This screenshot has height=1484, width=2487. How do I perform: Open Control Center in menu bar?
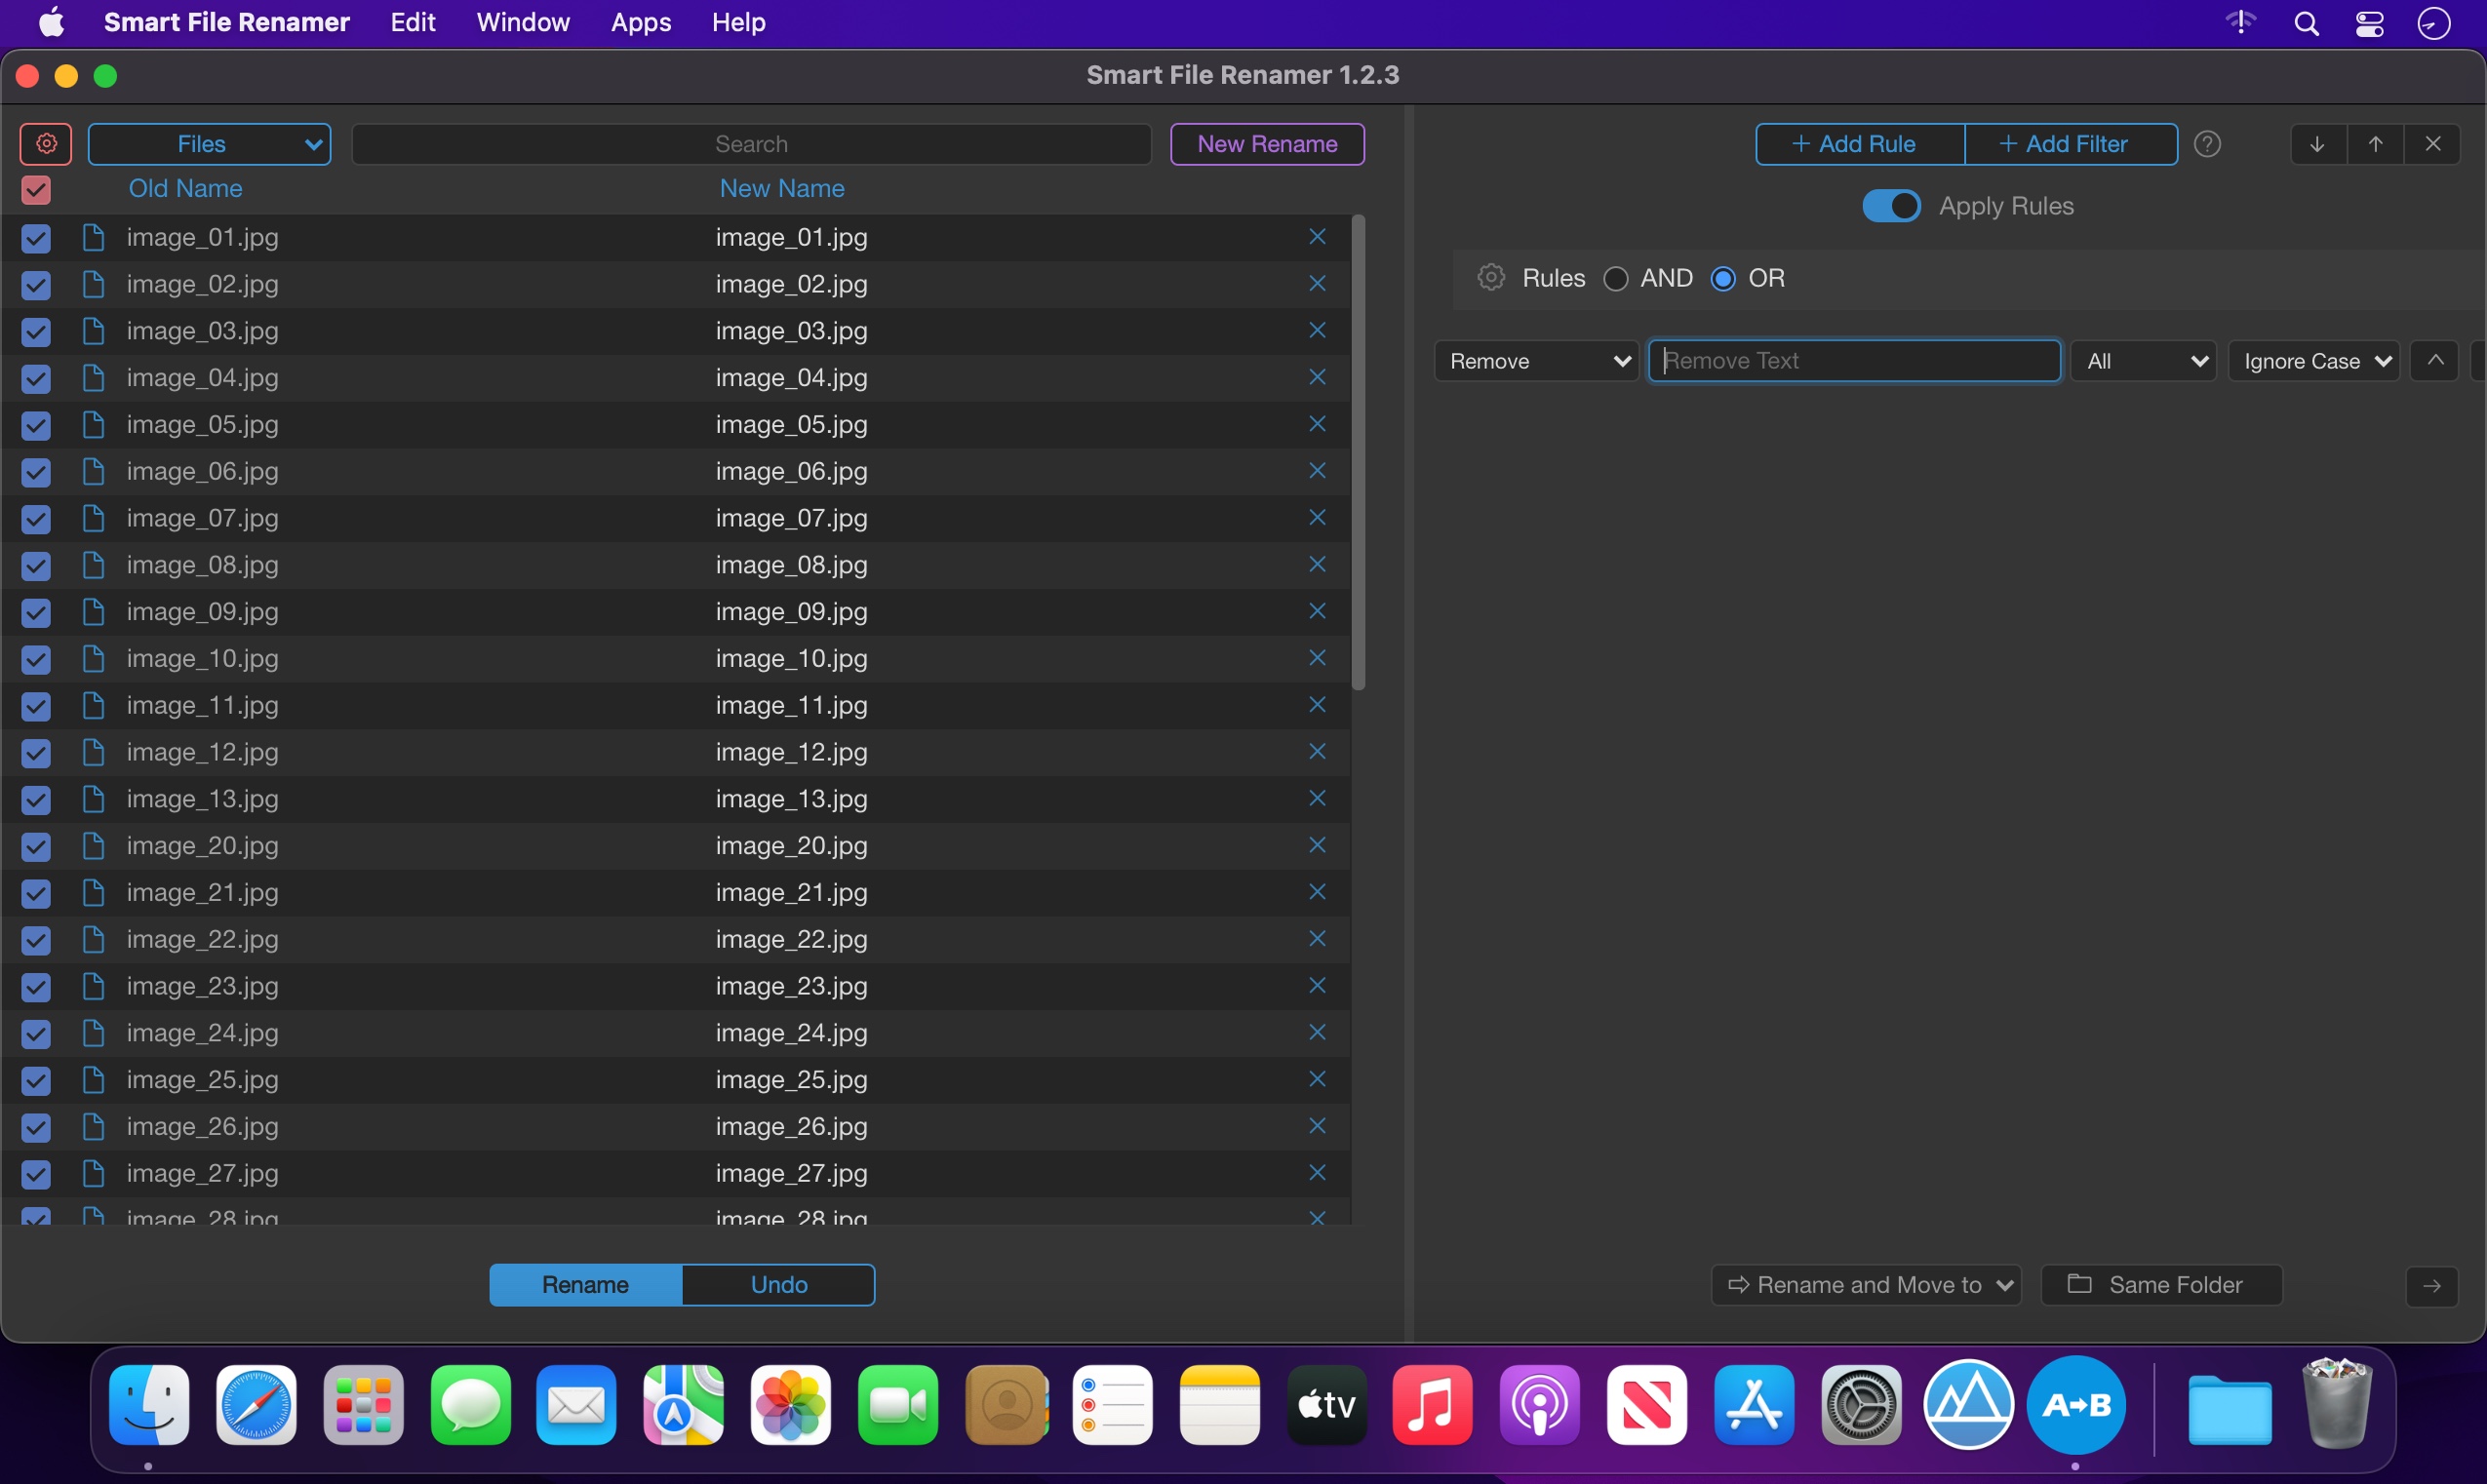2369,23
